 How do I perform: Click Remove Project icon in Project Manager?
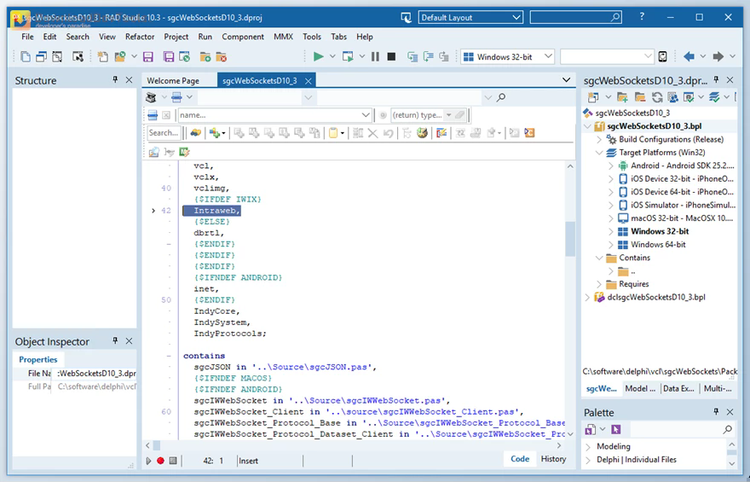tap(640, 97)
